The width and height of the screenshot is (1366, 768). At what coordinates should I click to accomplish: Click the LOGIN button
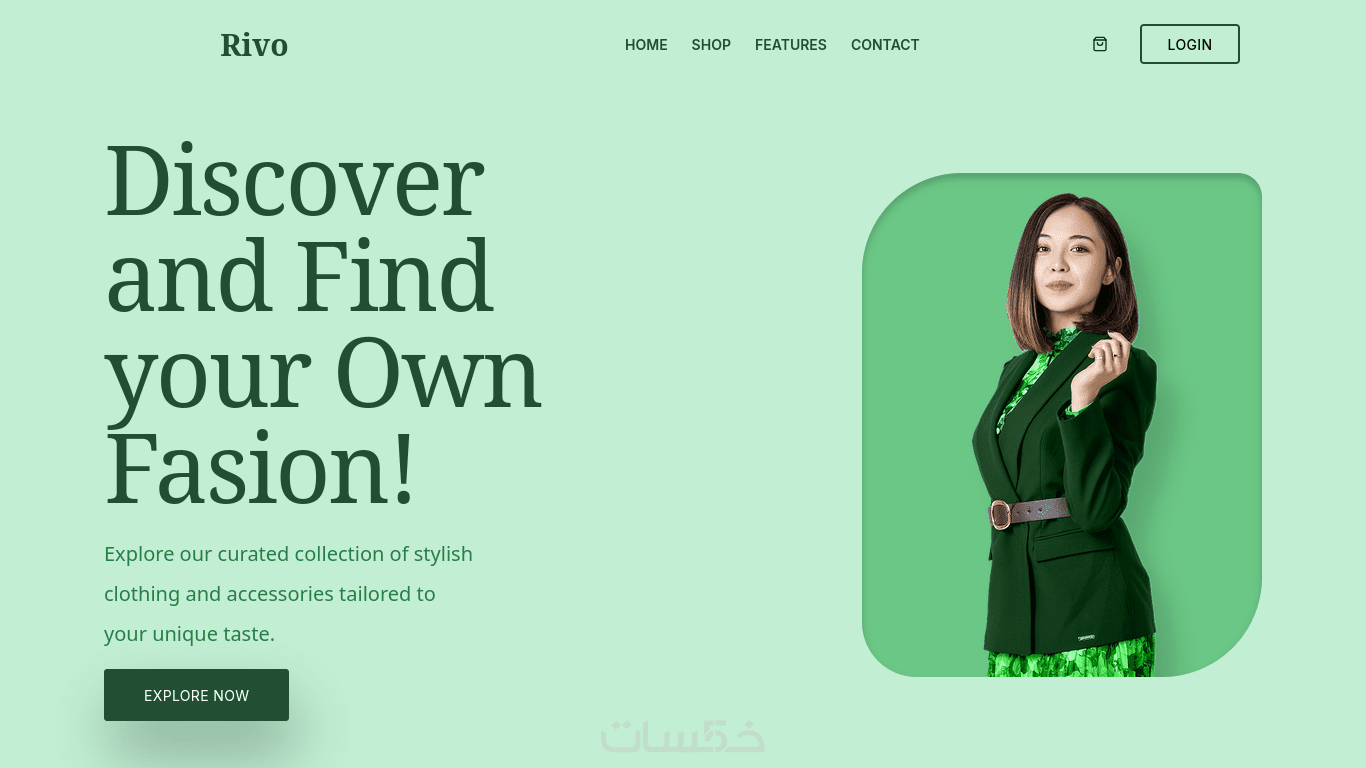click(x=1190, y=44)
